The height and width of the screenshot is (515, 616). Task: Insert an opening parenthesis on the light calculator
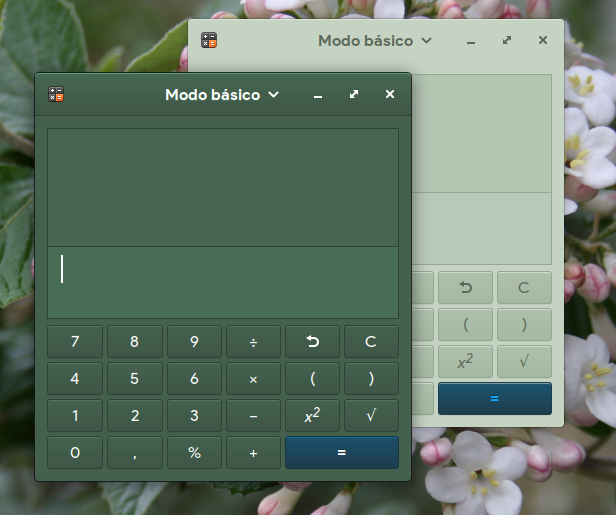pyautogui.click(x=465, y=324)
